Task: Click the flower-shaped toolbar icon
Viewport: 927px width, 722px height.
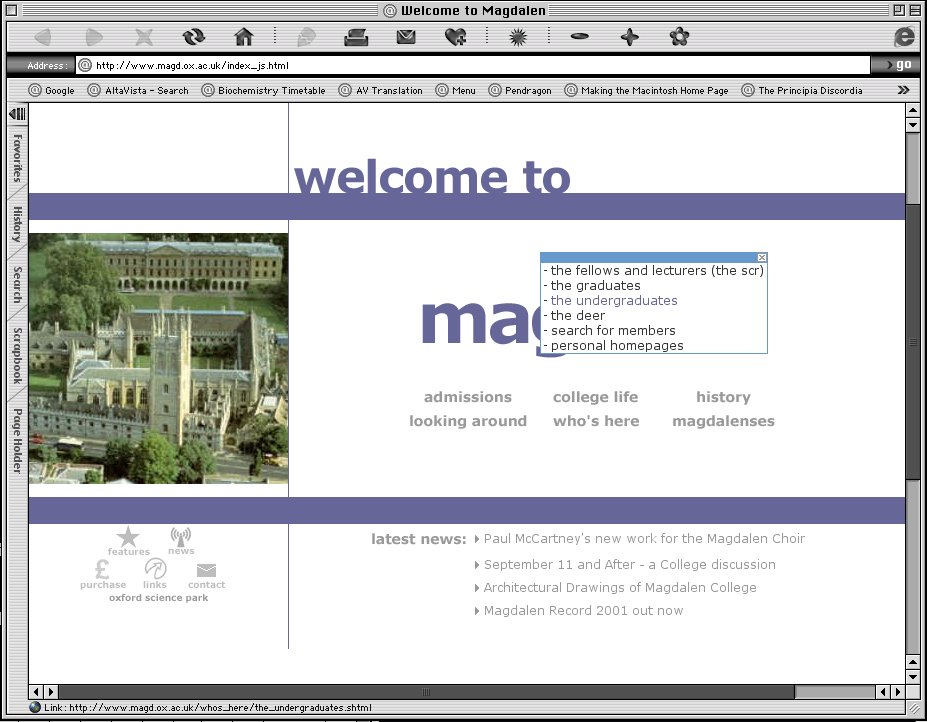Action: click(679, 37)
